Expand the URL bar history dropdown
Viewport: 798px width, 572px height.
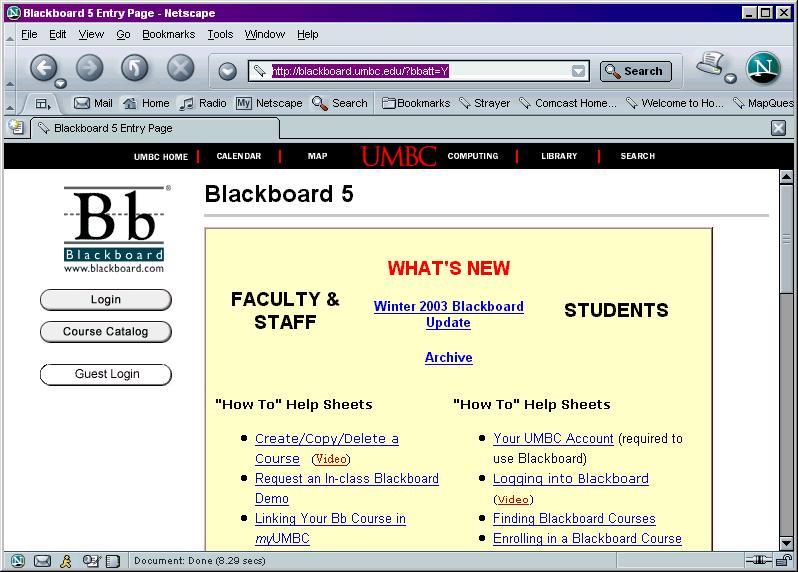coord(578,71)
